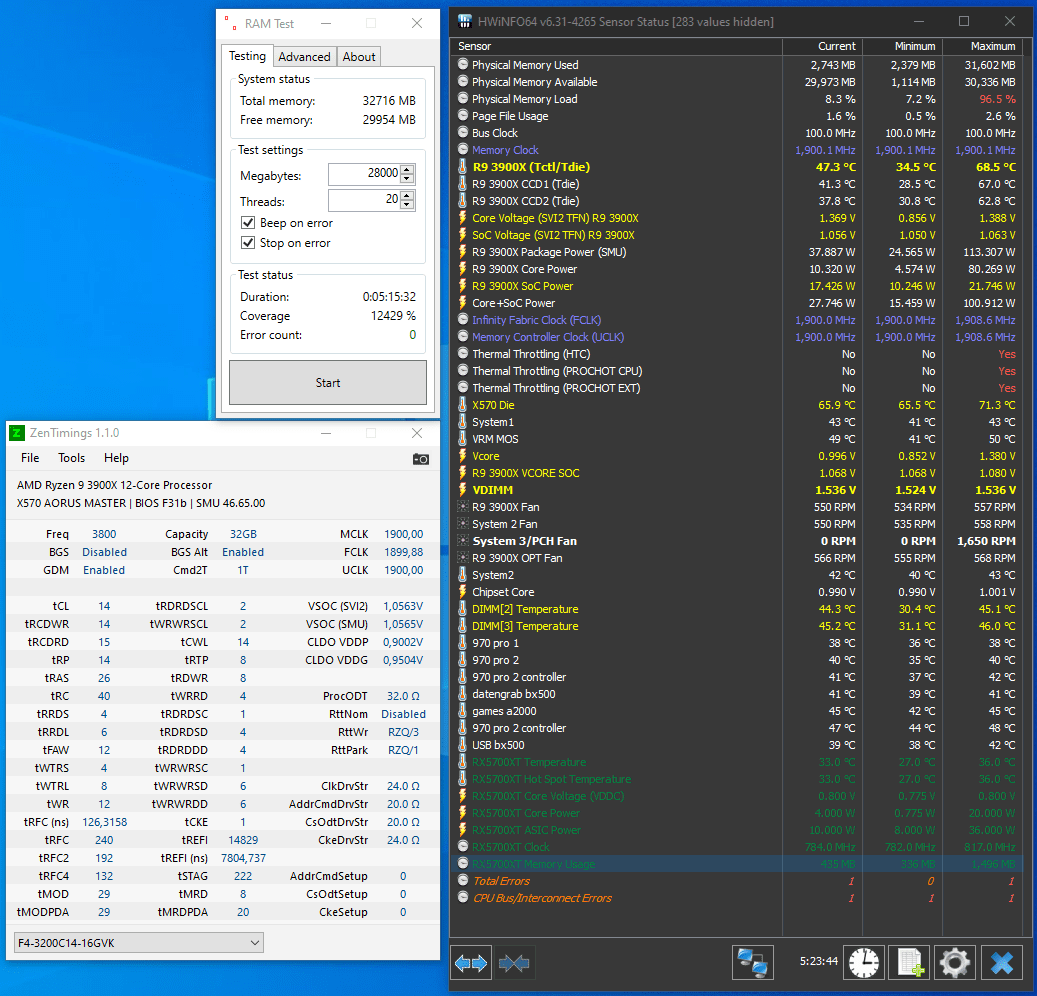Image resolution: width=1037 pixels, height=996 pixels.
Task: Click the Maximum column header in HWiNFO
Action: tap(982, 46)
